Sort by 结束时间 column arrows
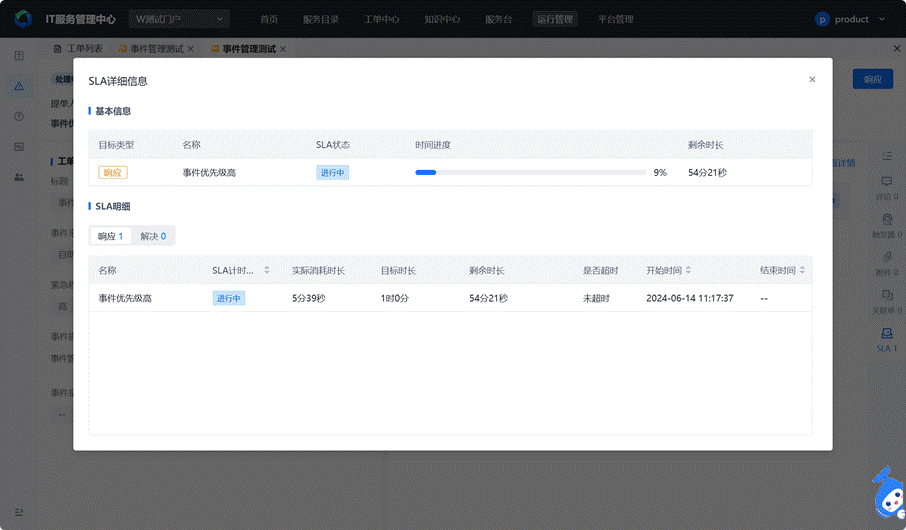This screenshot has width=906, height=530. click(x=802, y=270)
